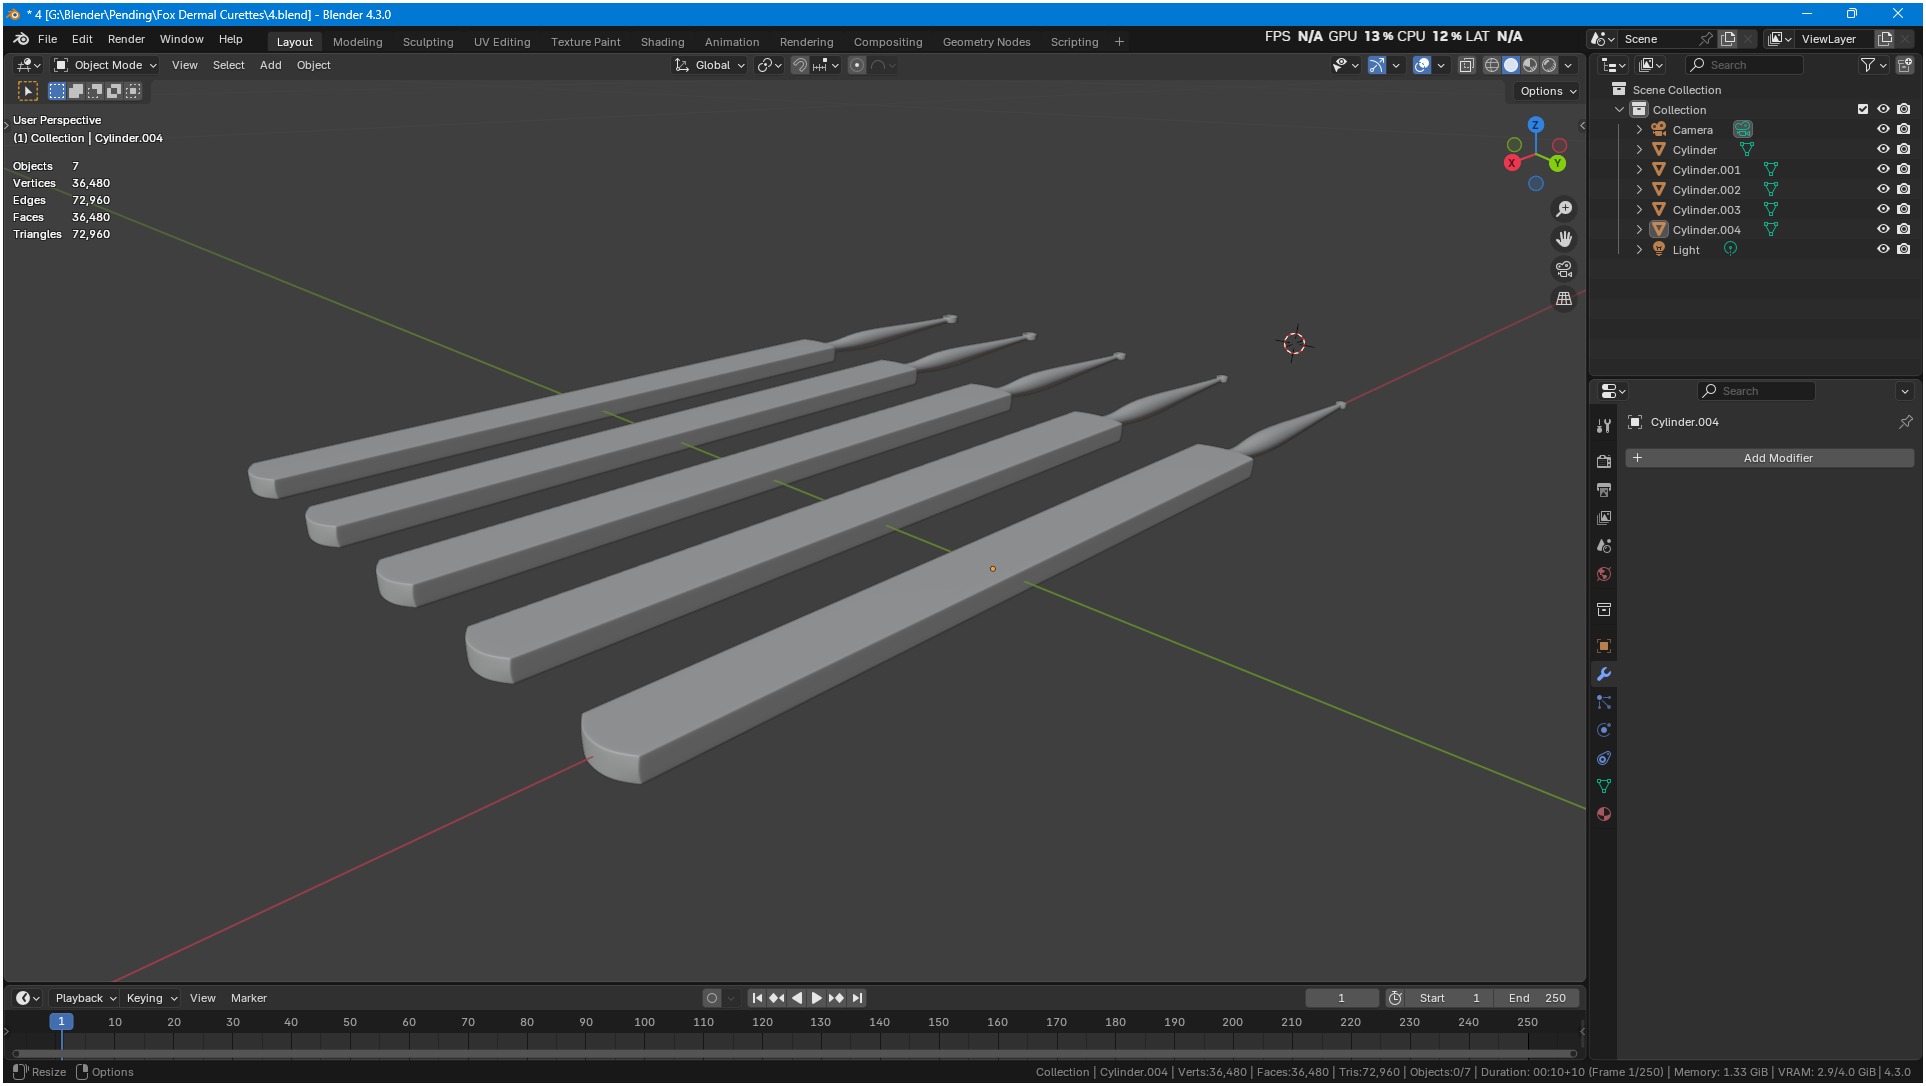Open the Material properties tab icon

(x=1604, y=814)
